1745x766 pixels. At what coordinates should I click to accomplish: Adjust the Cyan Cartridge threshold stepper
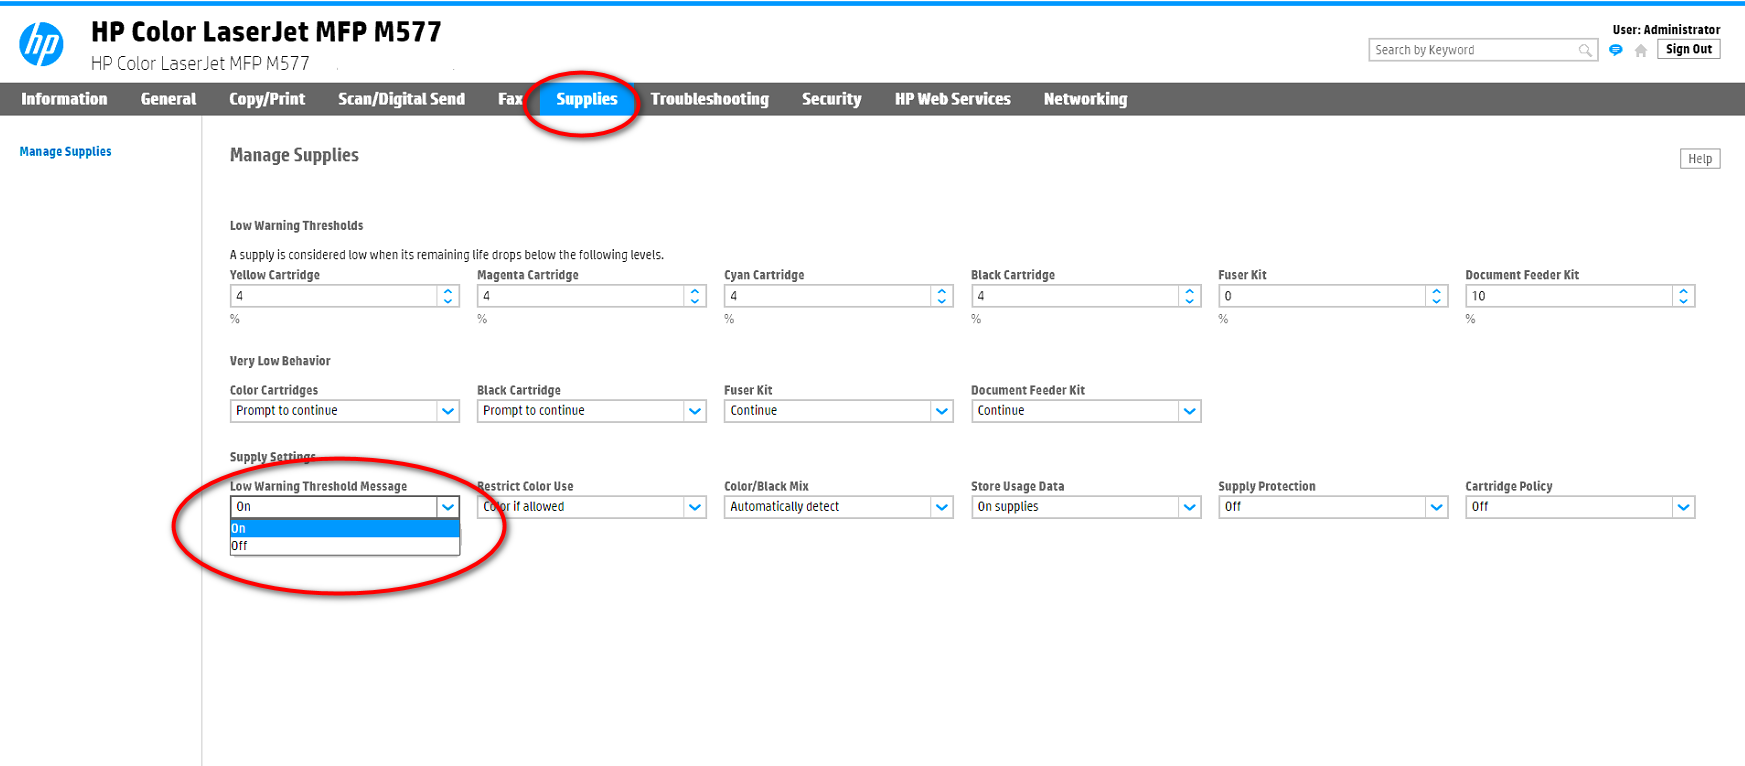942,296
